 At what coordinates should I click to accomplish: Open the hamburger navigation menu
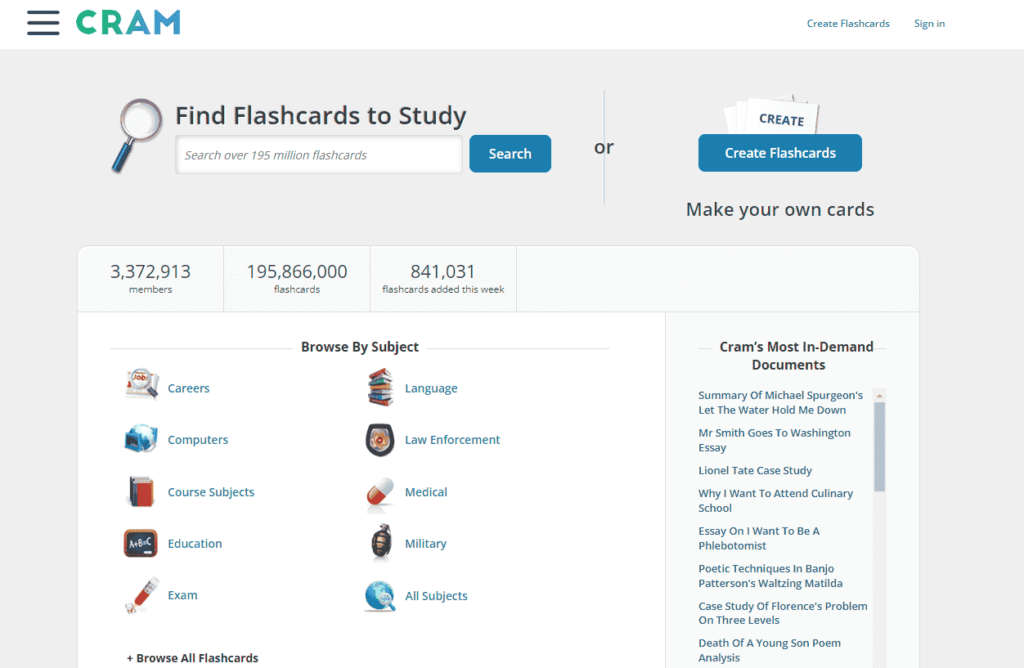pos(43,23)
